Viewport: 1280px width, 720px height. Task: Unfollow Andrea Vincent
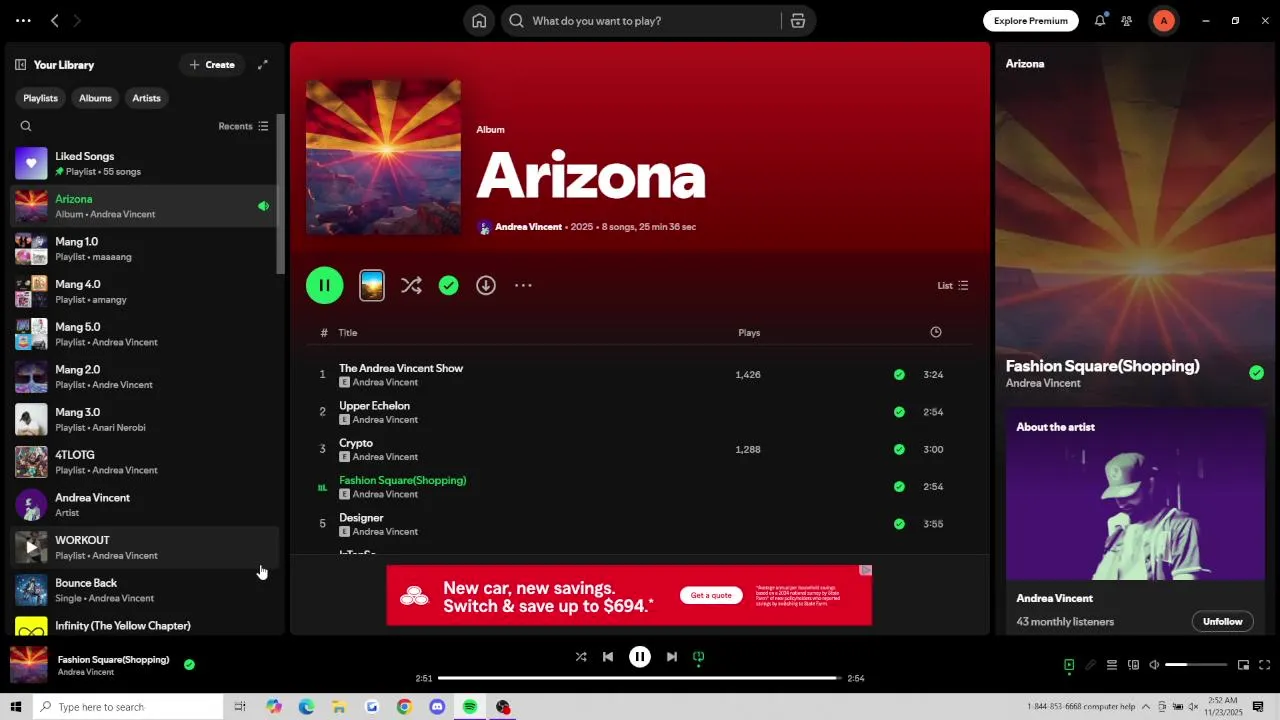(x=1222, y=621)
